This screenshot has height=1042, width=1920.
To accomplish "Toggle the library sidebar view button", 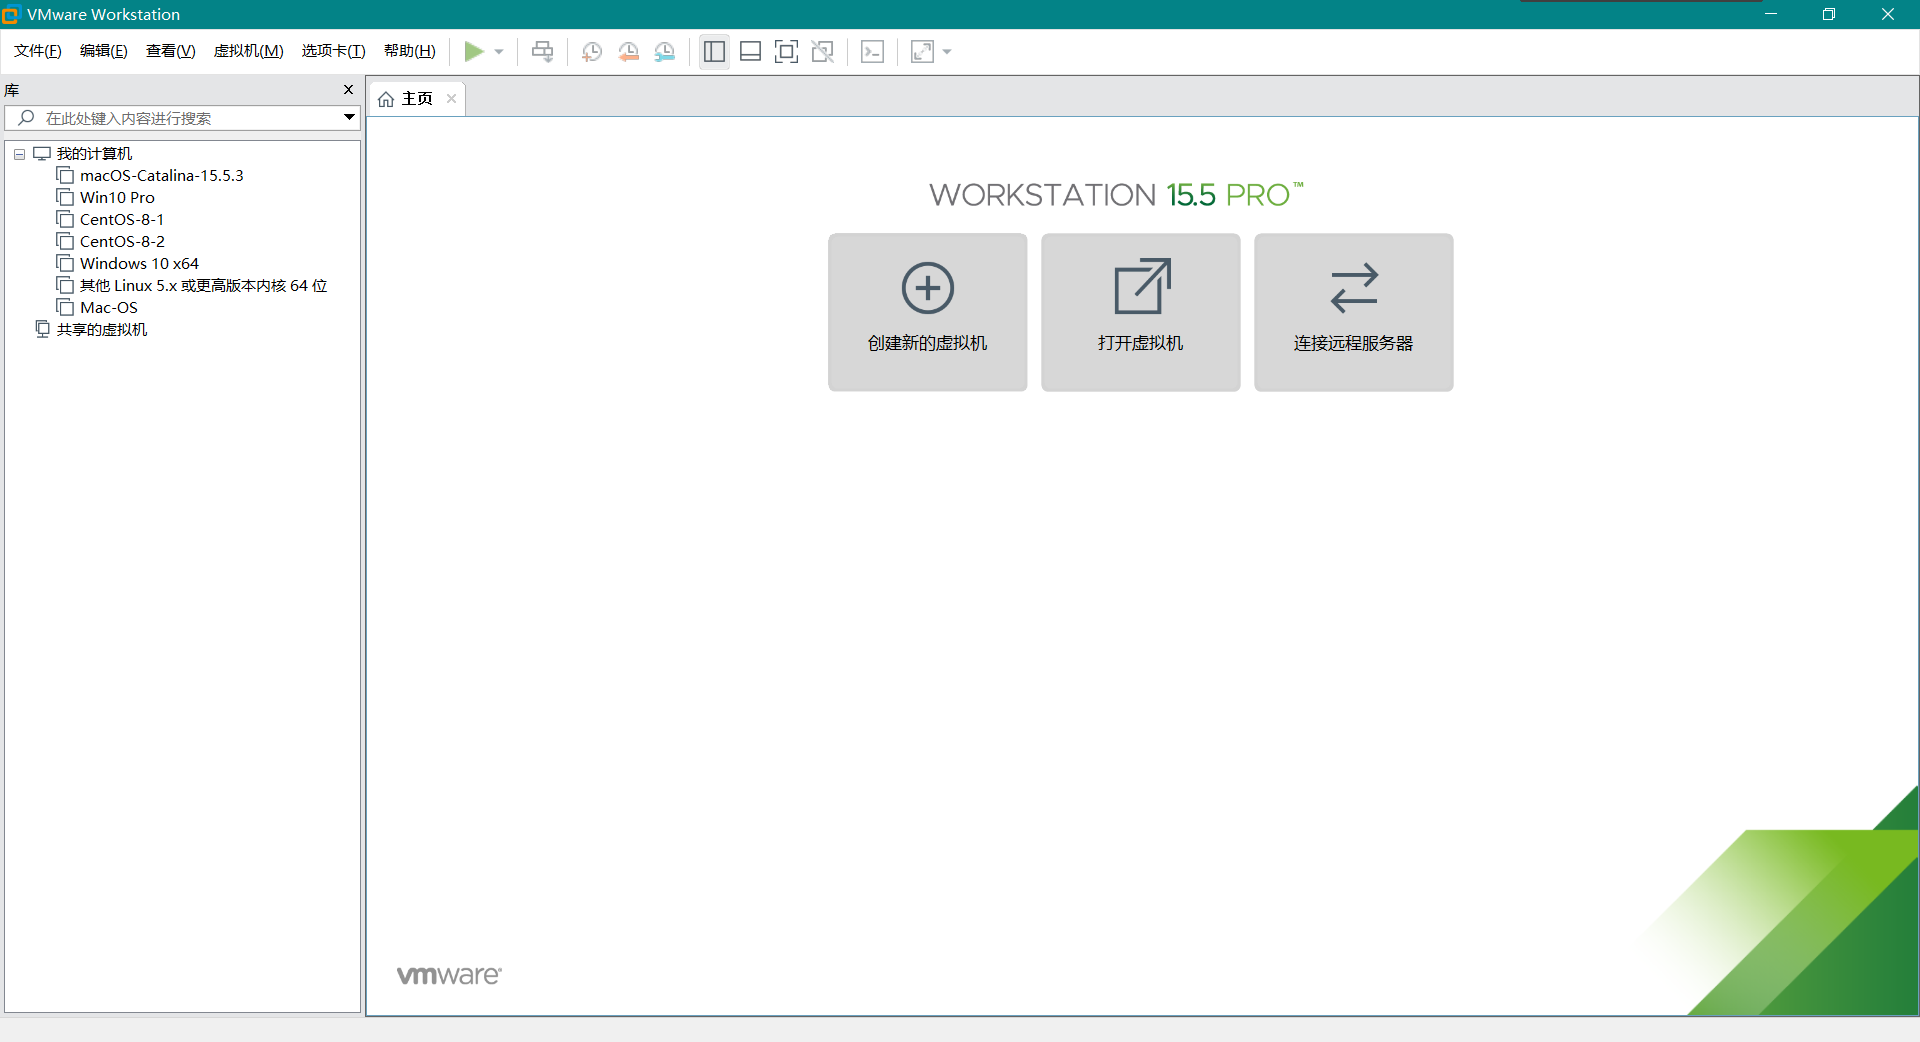I will [714, 52].
